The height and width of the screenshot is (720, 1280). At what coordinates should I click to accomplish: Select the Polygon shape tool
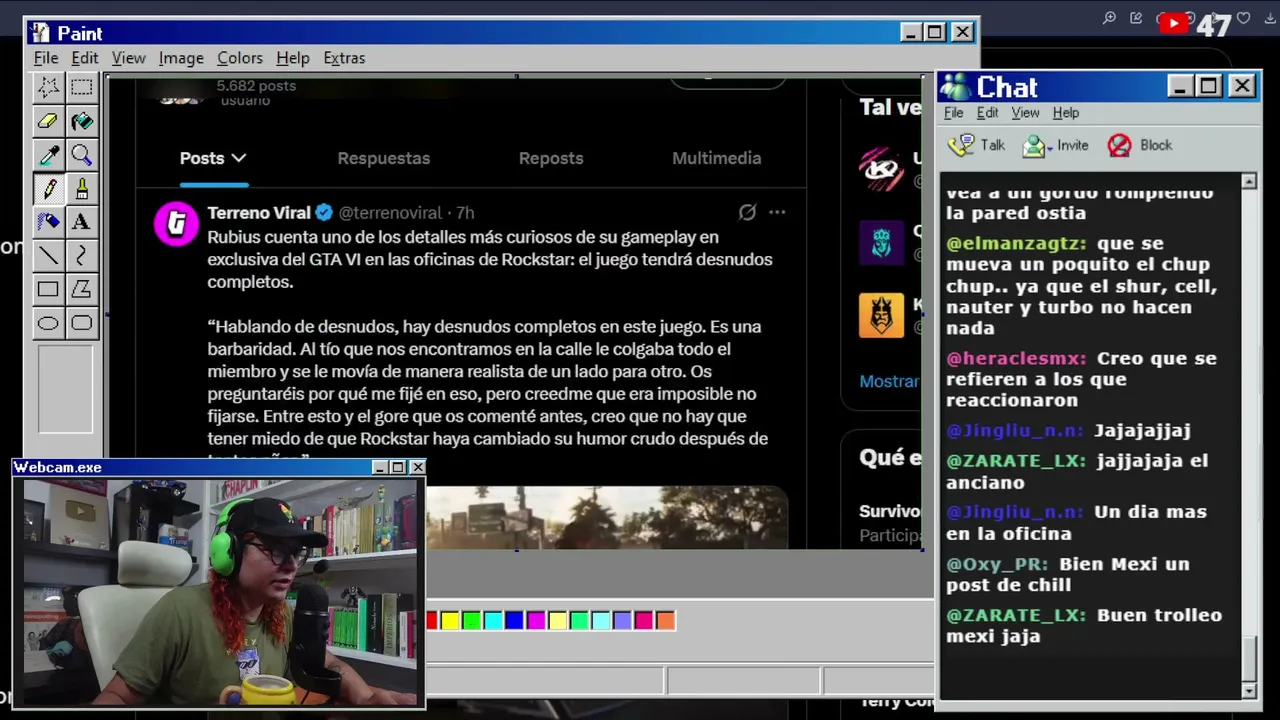coord(82,290)
